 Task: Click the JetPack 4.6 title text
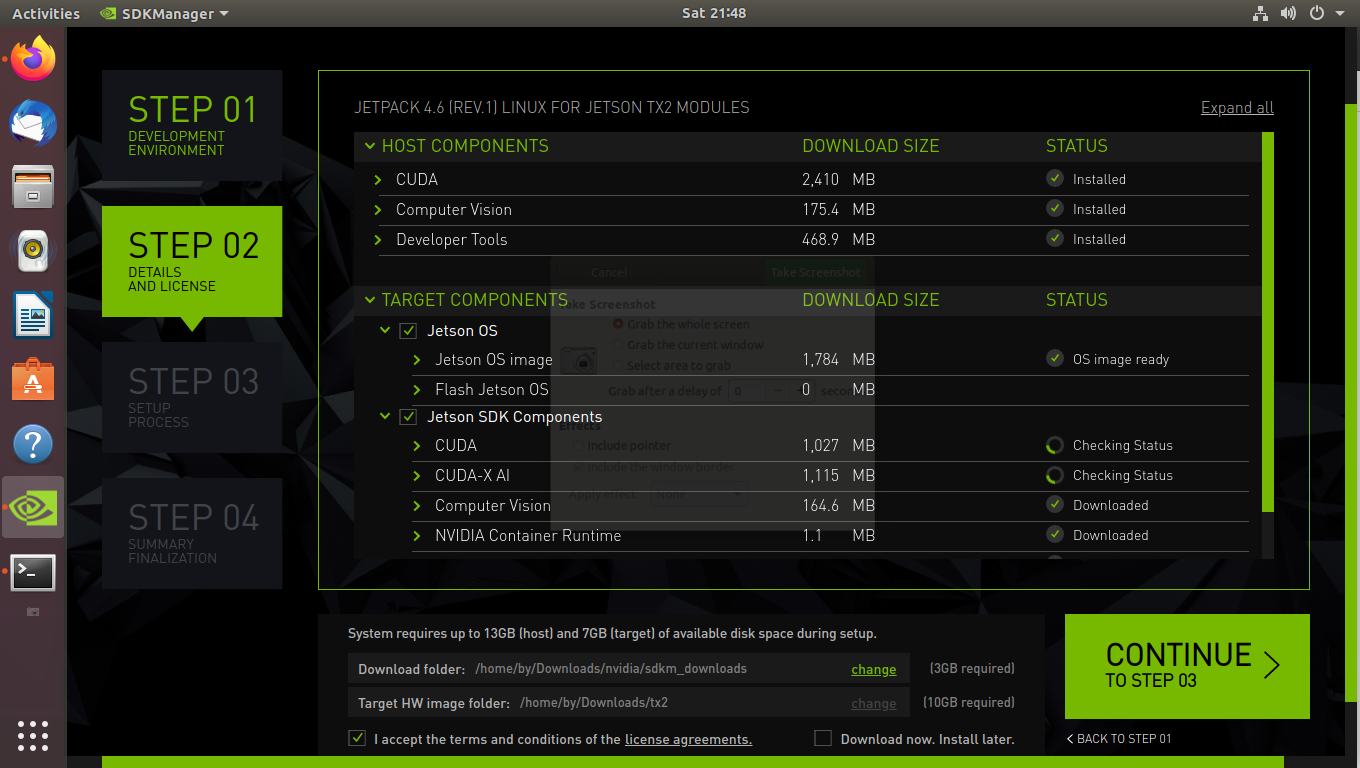[x=552, y=107]
